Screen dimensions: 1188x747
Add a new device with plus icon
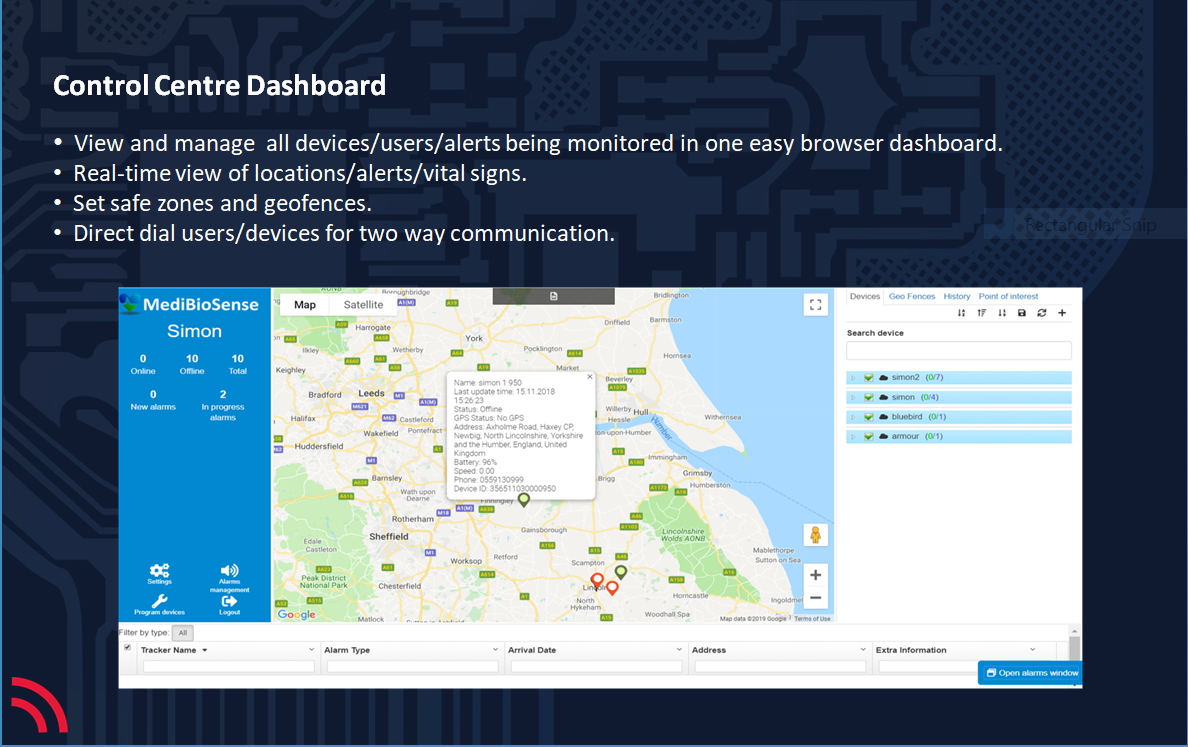1062,313
